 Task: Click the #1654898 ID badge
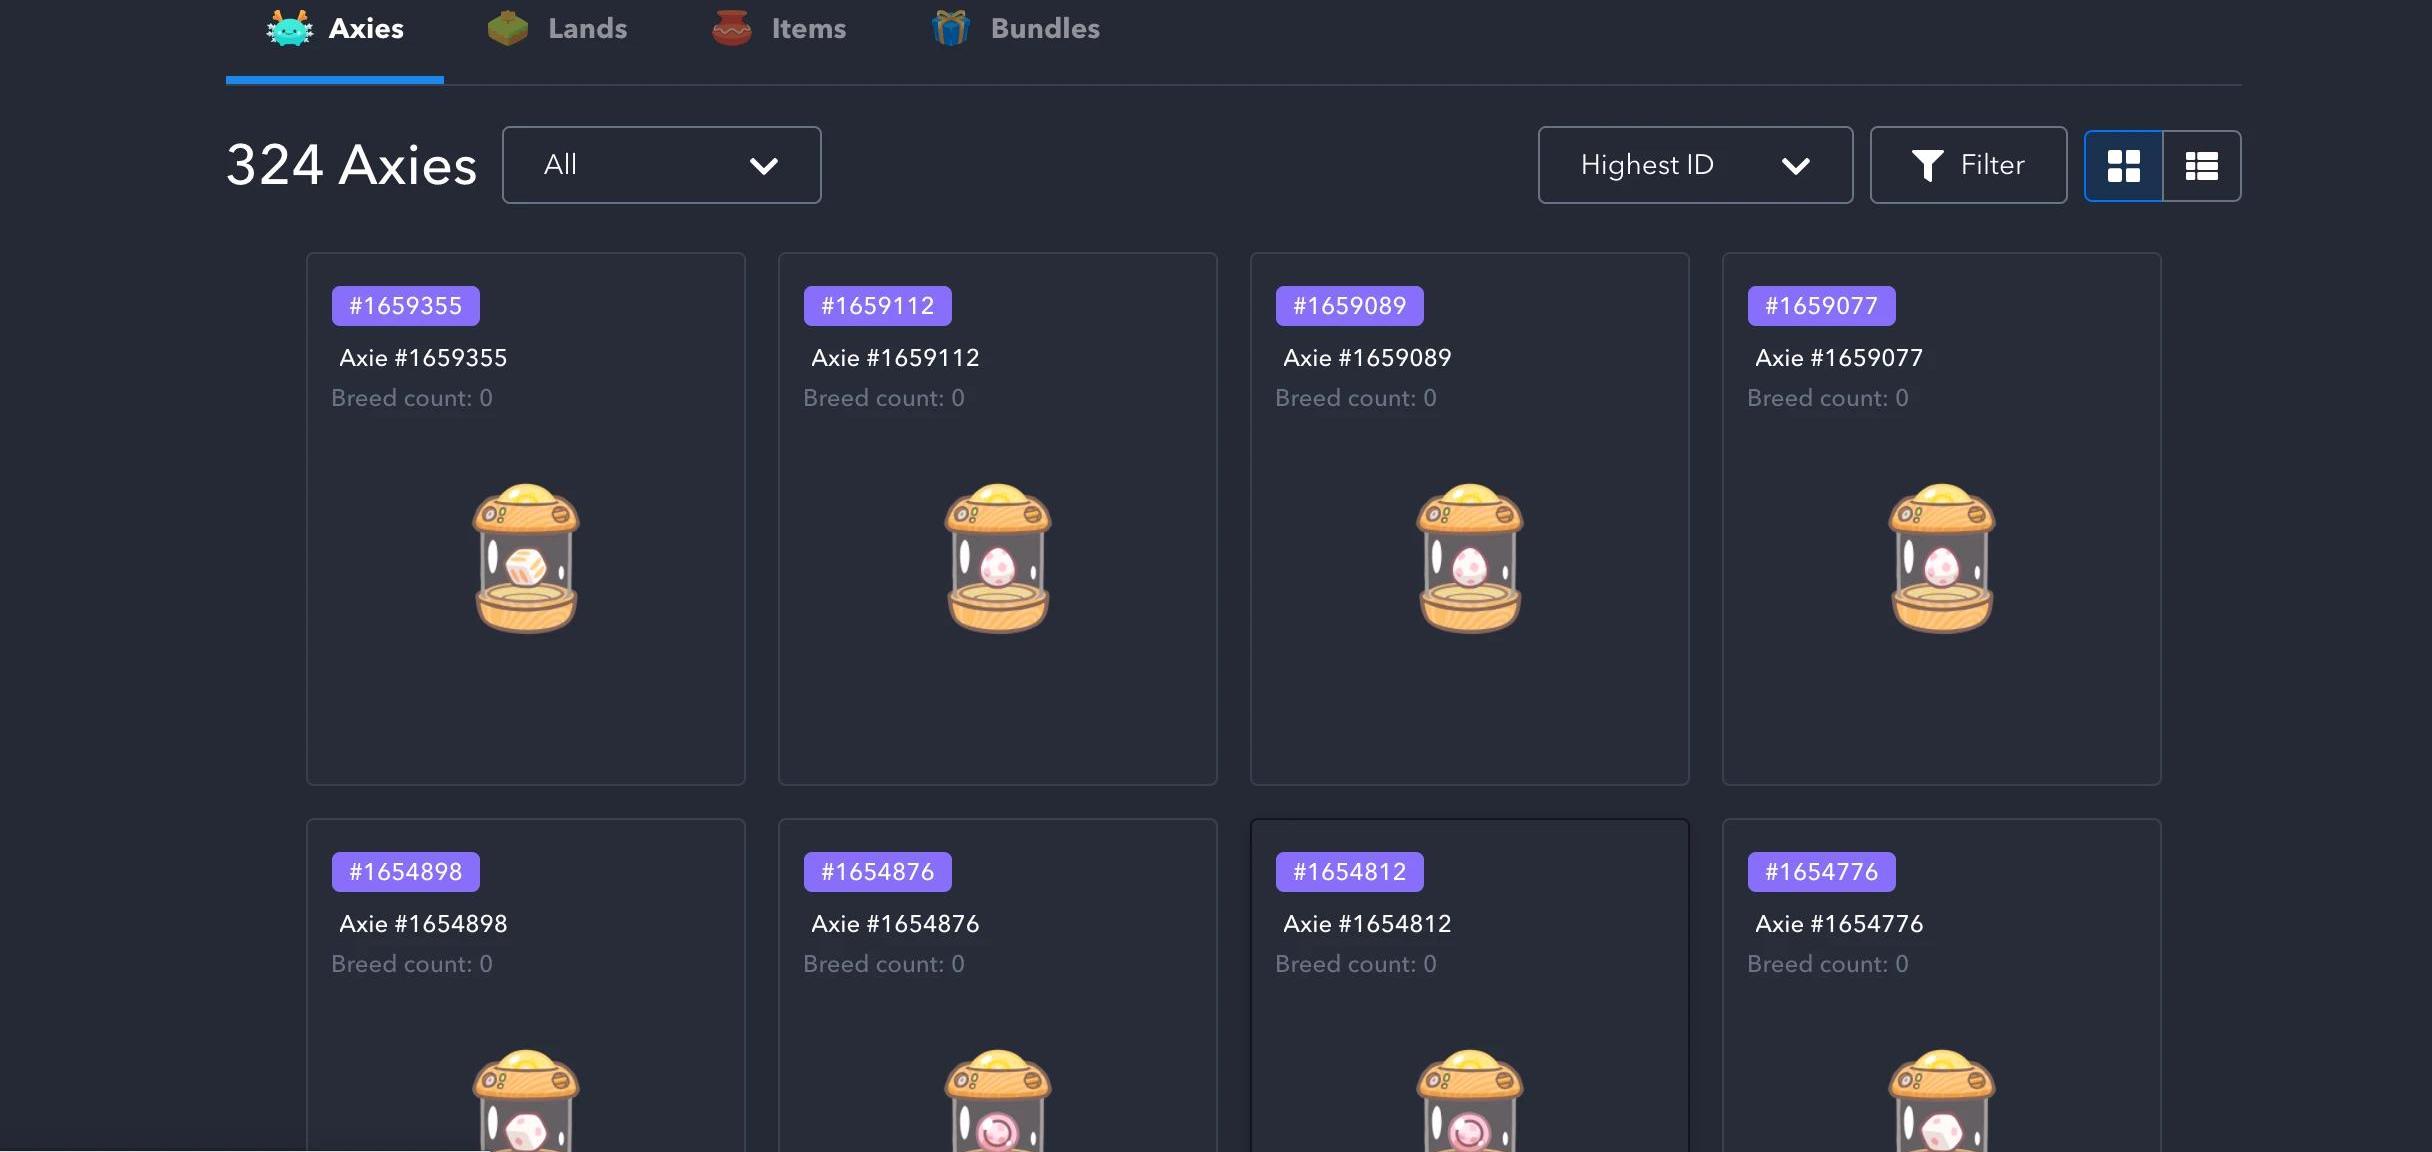(406, 872)
